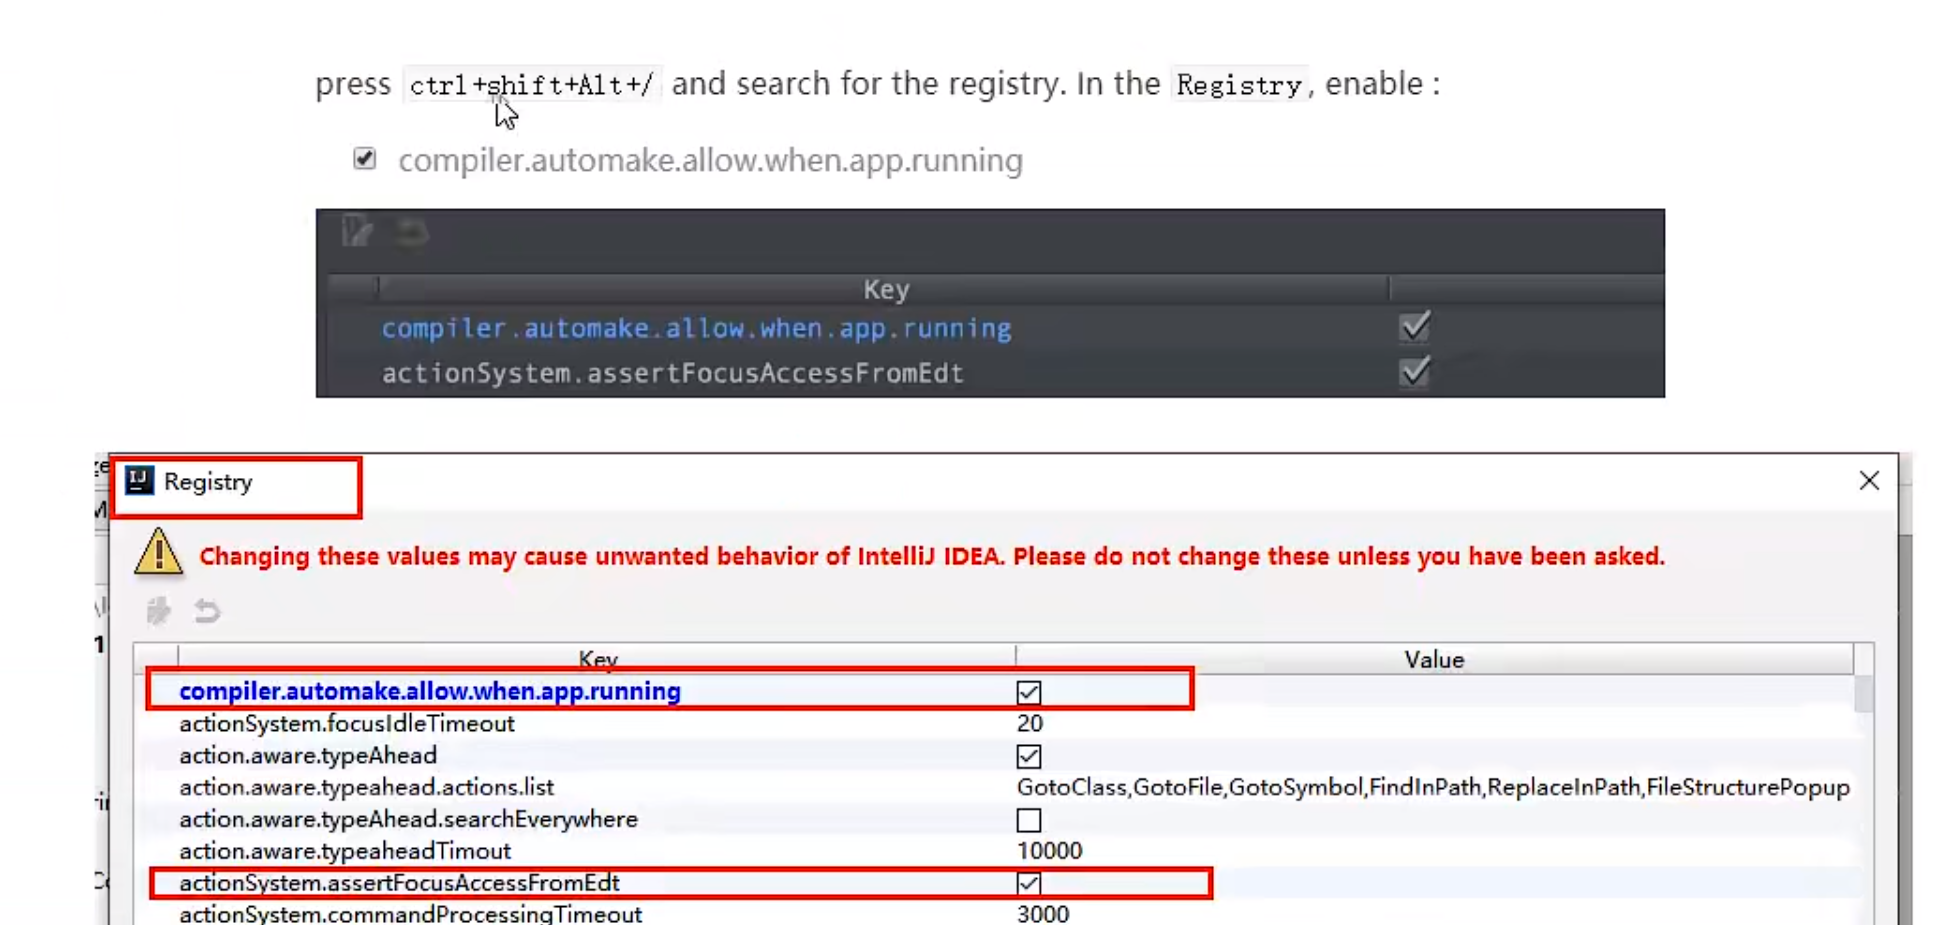
Task: Toggle the article's compiler.automake checklist checkbox
Action: point(364,158)
